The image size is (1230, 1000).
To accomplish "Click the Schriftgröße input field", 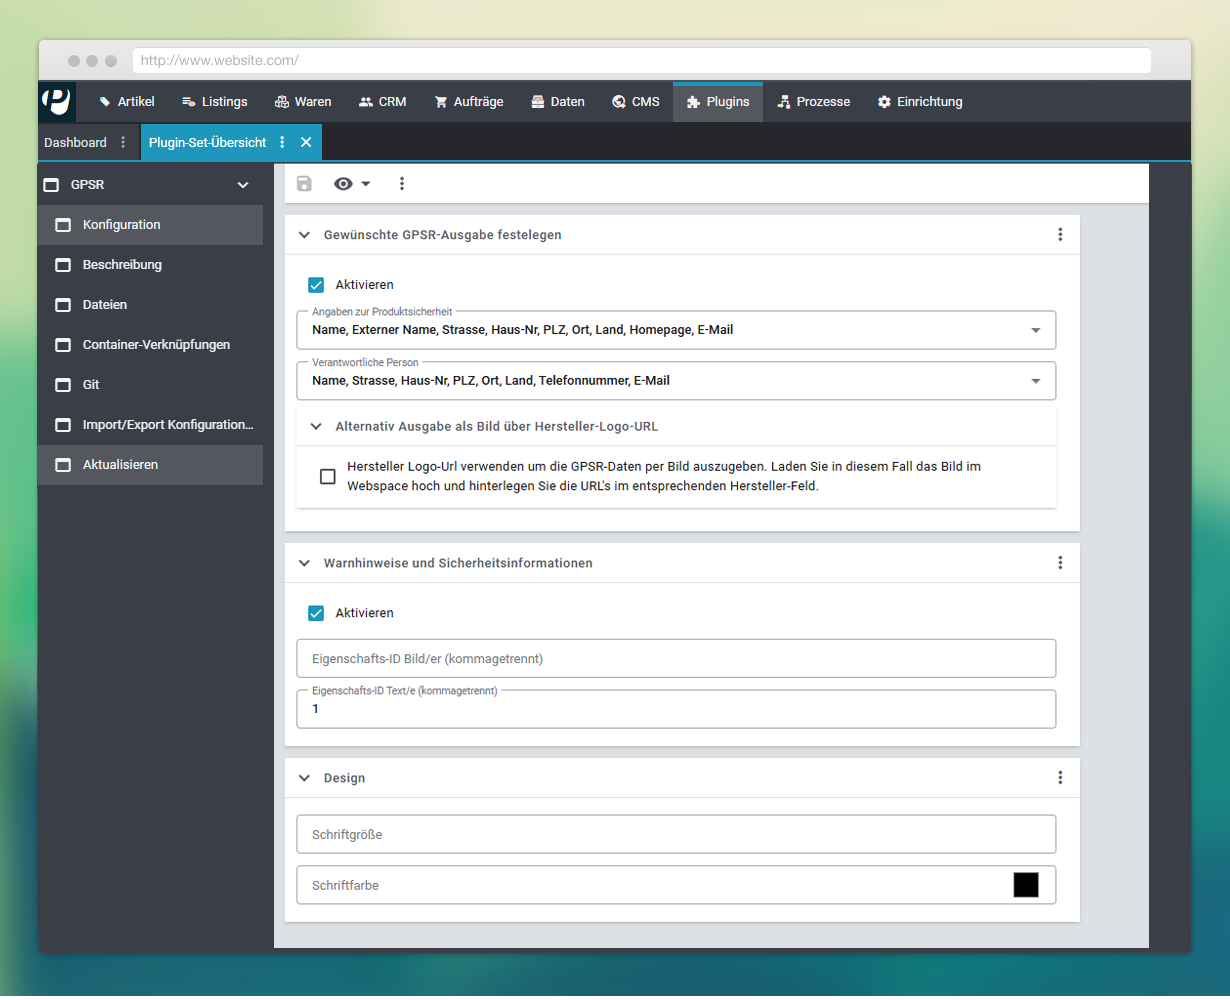I will point(676,834).
